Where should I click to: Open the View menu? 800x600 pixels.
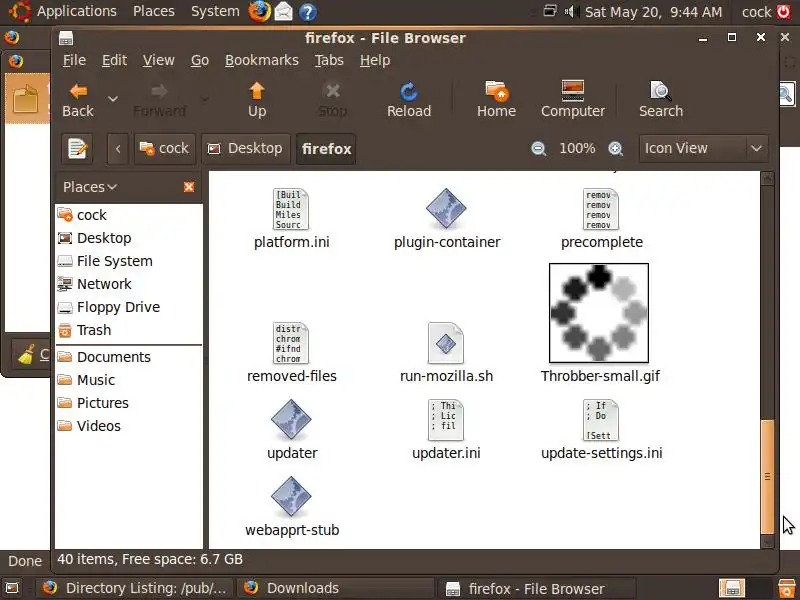tap(158, 60)
